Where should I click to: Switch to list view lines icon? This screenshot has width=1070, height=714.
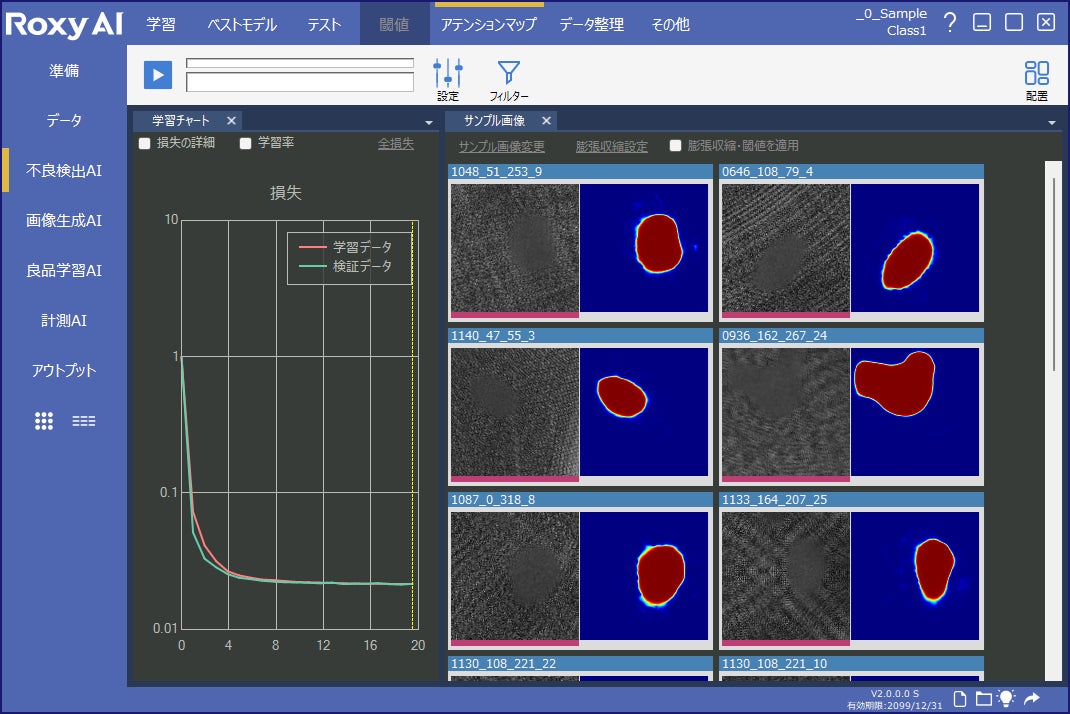[84, 421]
